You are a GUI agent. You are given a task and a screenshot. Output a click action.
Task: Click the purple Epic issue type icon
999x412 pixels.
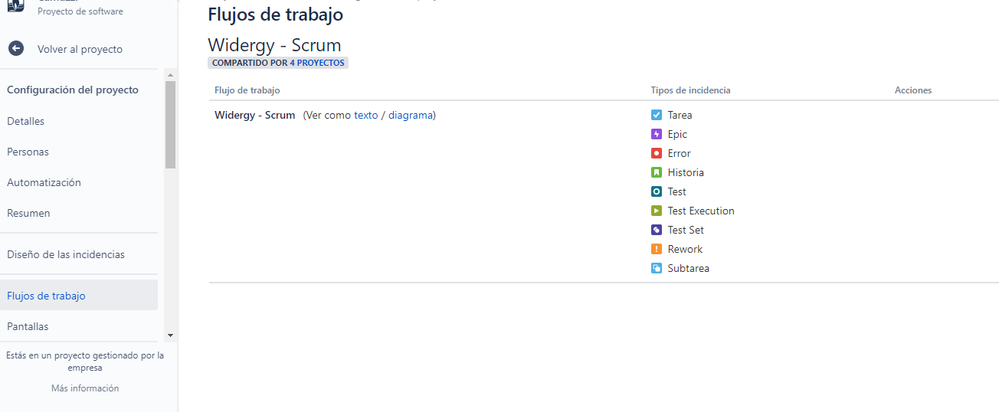656,134
